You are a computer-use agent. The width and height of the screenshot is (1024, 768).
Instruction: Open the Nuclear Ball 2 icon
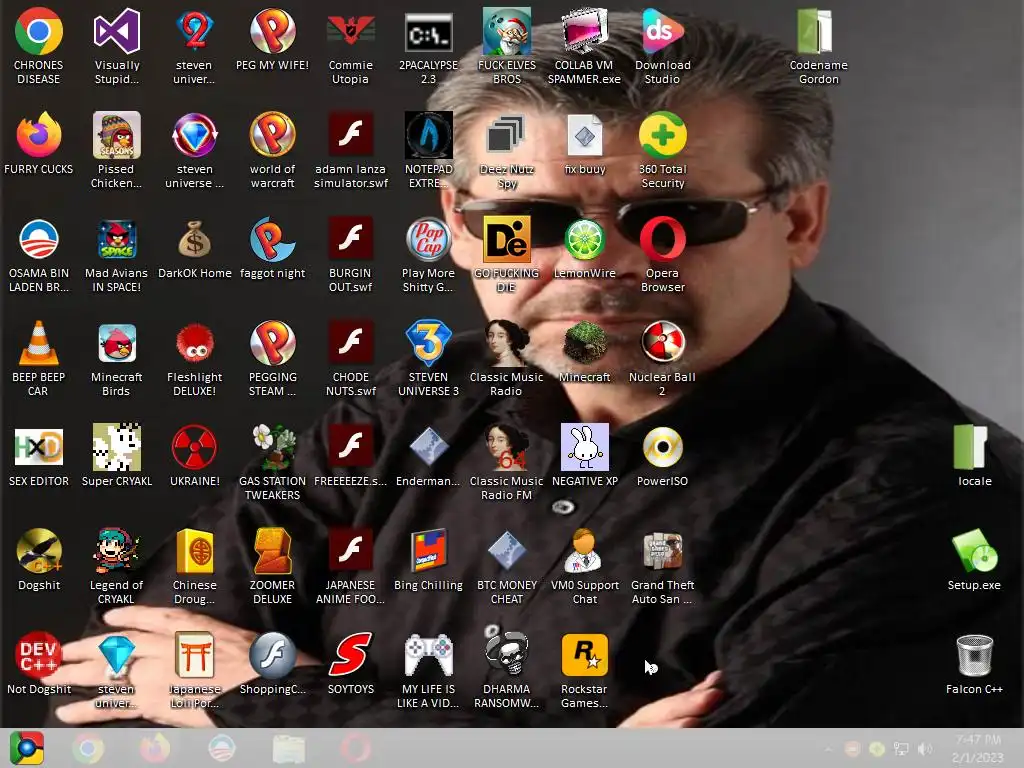pos(662,343)
